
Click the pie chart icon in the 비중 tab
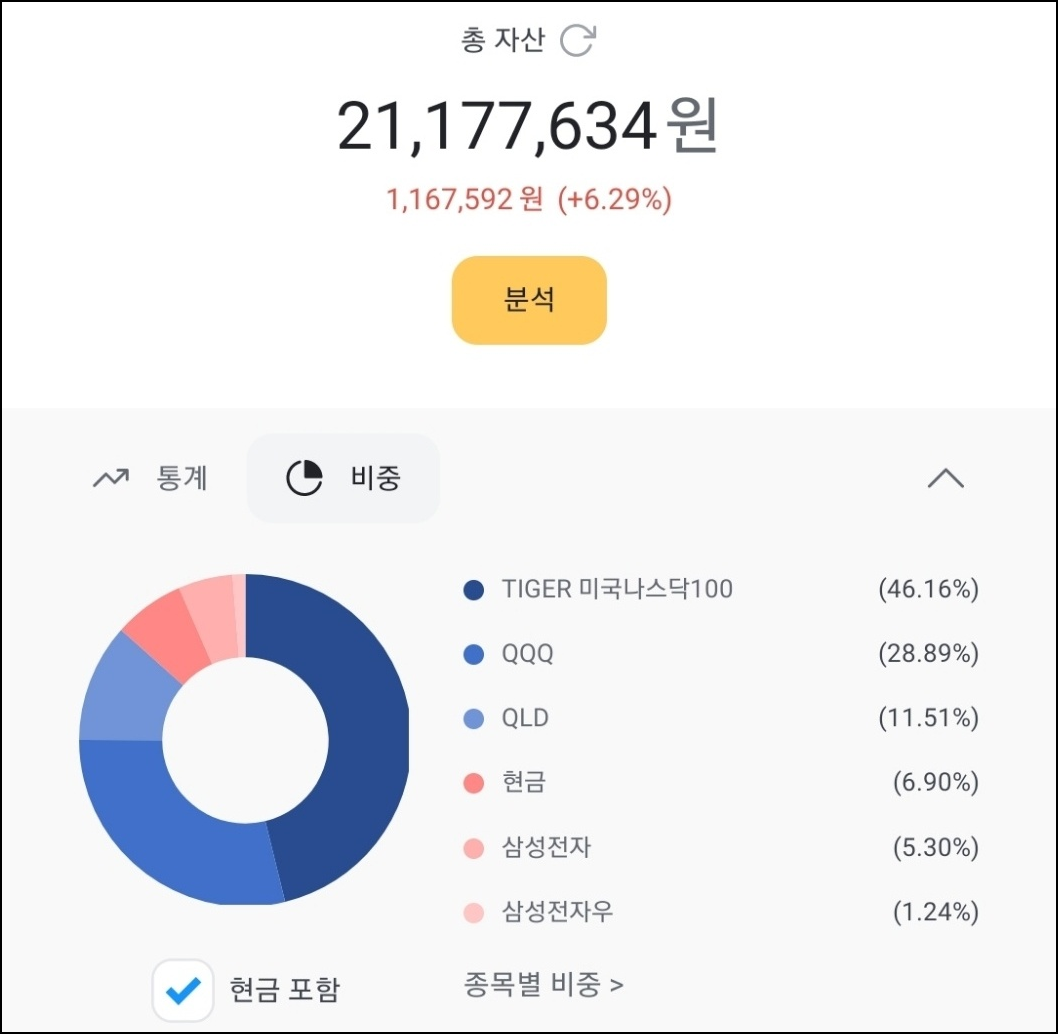point(304,479)
